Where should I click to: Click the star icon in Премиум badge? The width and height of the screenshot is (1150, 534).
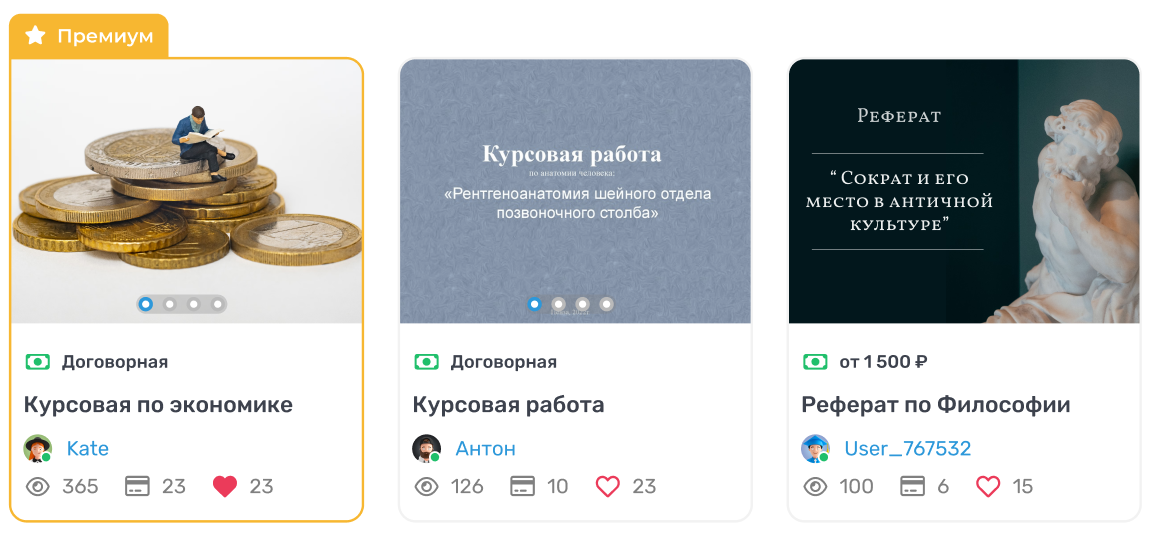pos(35,36)
